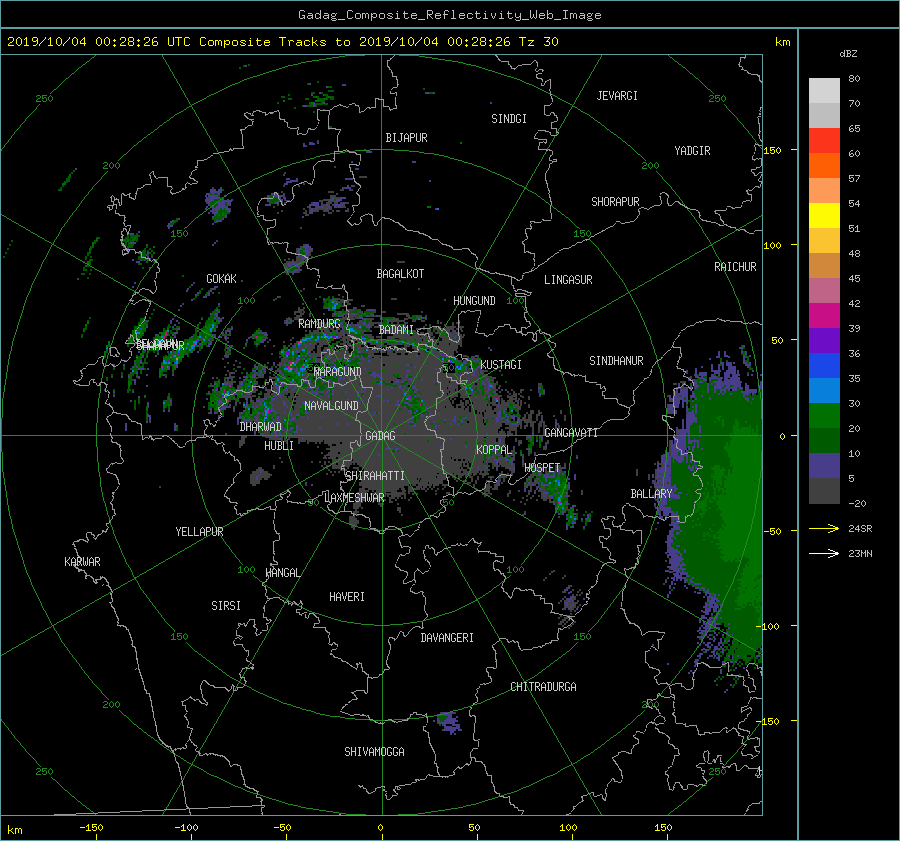Image resolution: width=900 pixels, height=841 pixels.
Task: Select the blue 35-36 dBZ legend swatch
Action: [x=824, y=365]
